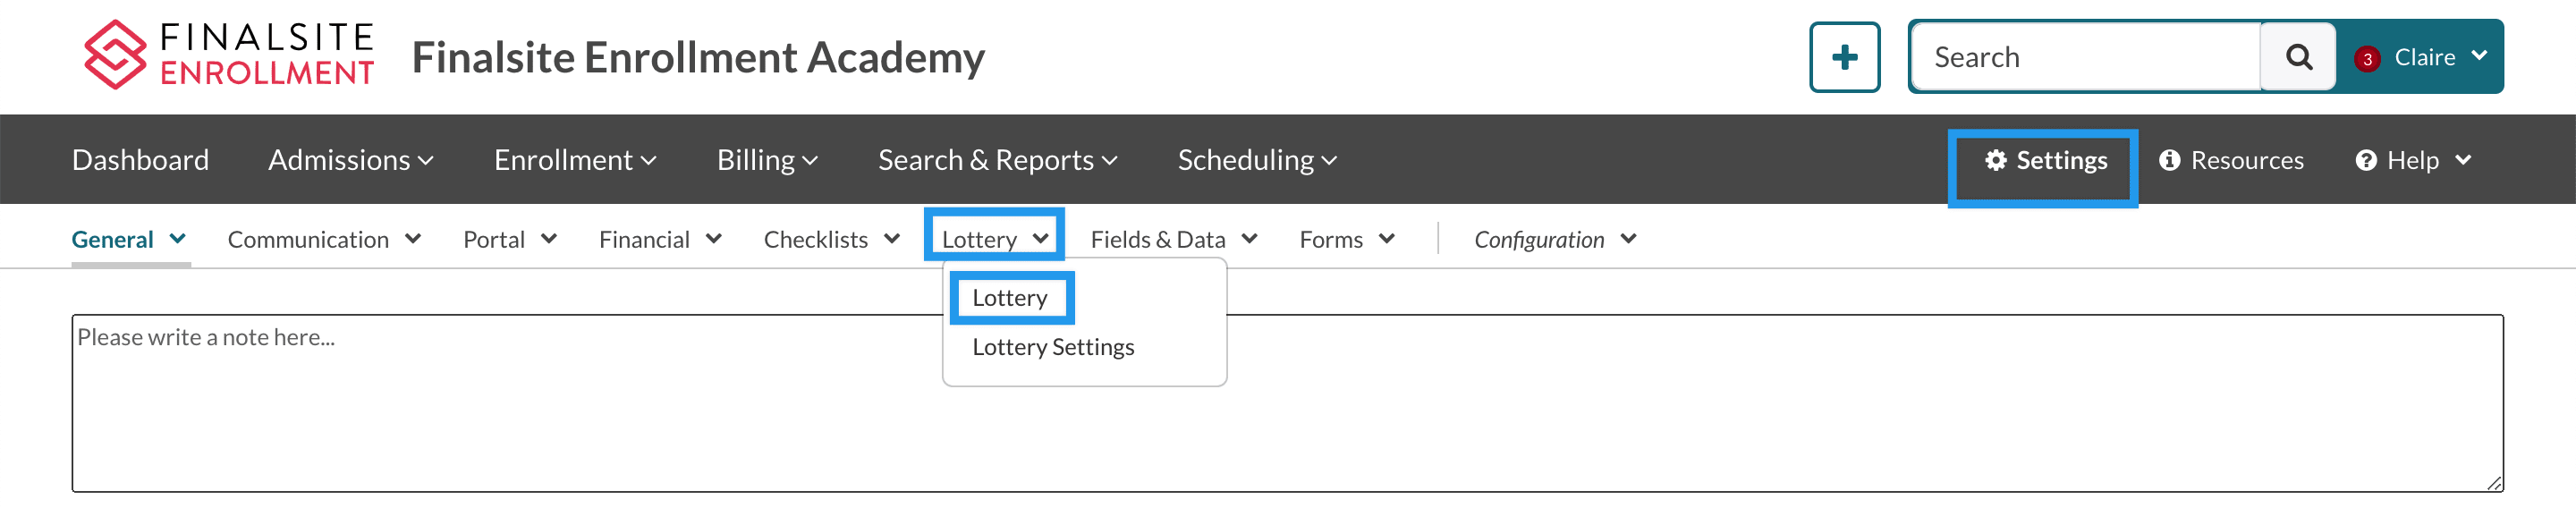Click the Help question mark icon
The height and width of the screenshot is (508, 2576).
pyautogui.click(x=2365, y=160)
